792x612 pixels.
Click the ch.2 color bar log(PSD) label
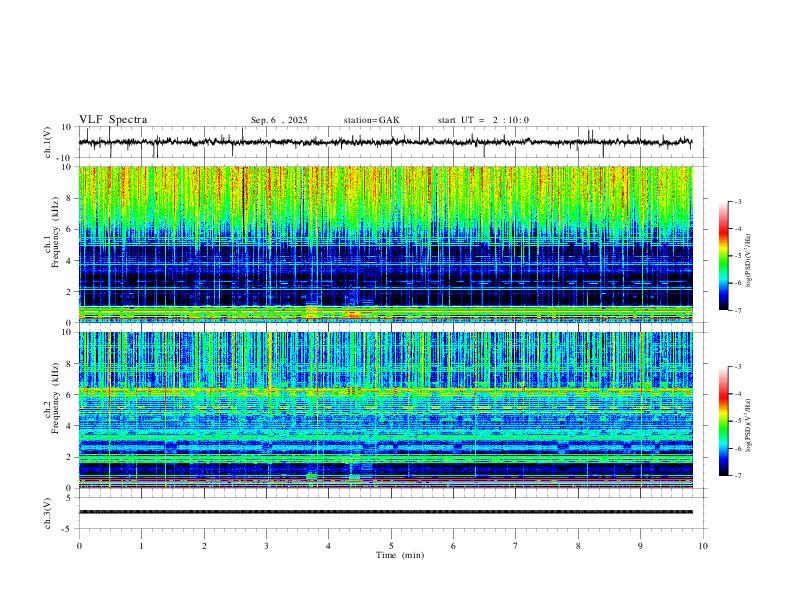749,426
